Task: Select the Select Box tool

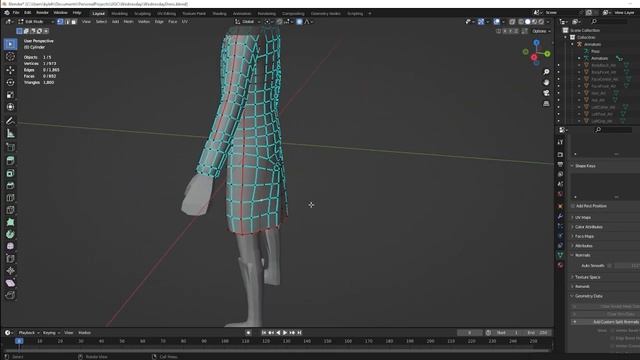Action: click(x=10, y=44)
